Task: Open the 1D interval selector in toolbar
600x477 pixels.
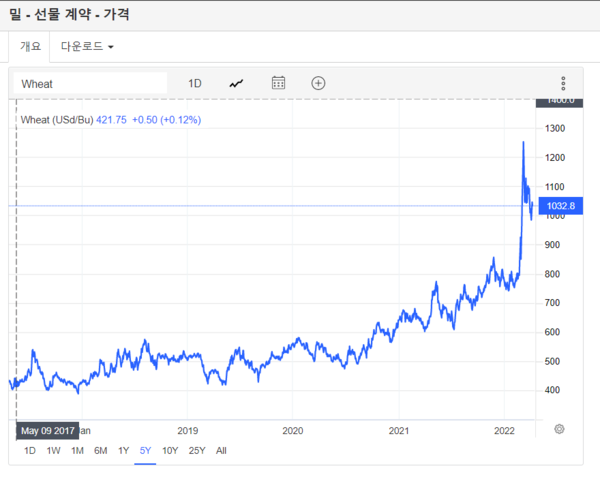Action: coord(195,83)
